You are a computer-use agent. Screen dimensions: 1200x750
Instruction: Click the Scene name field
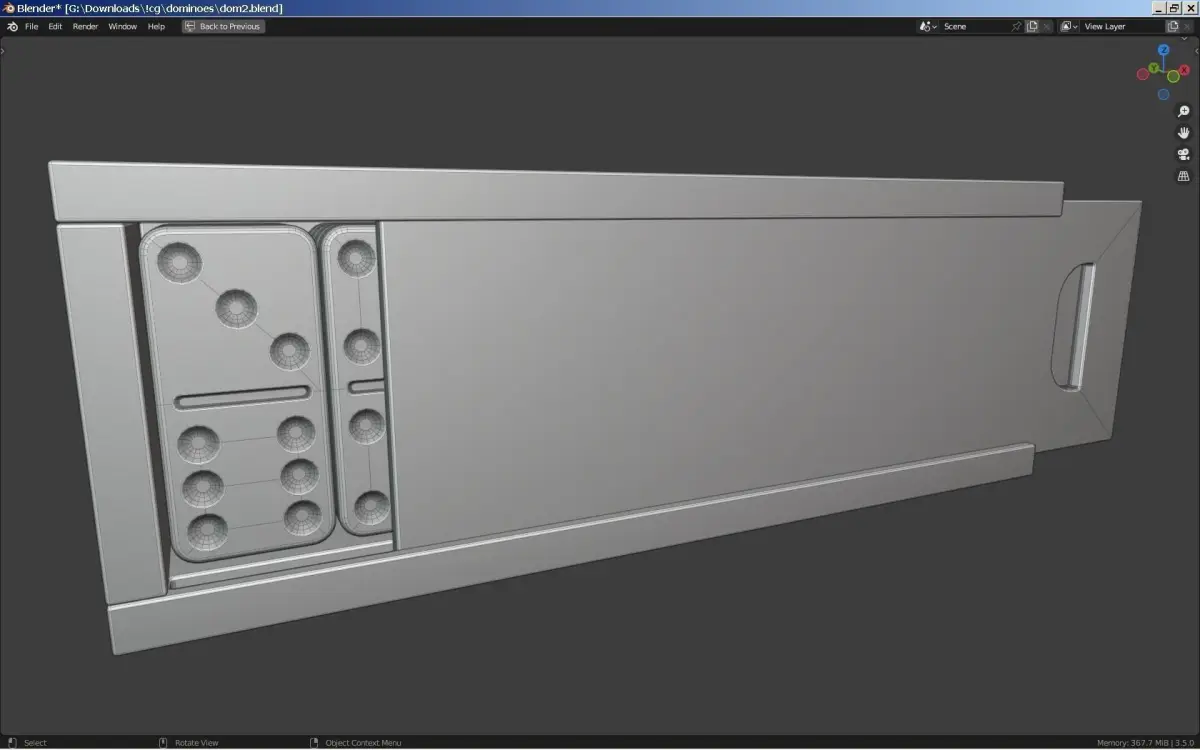click(974, 26)
